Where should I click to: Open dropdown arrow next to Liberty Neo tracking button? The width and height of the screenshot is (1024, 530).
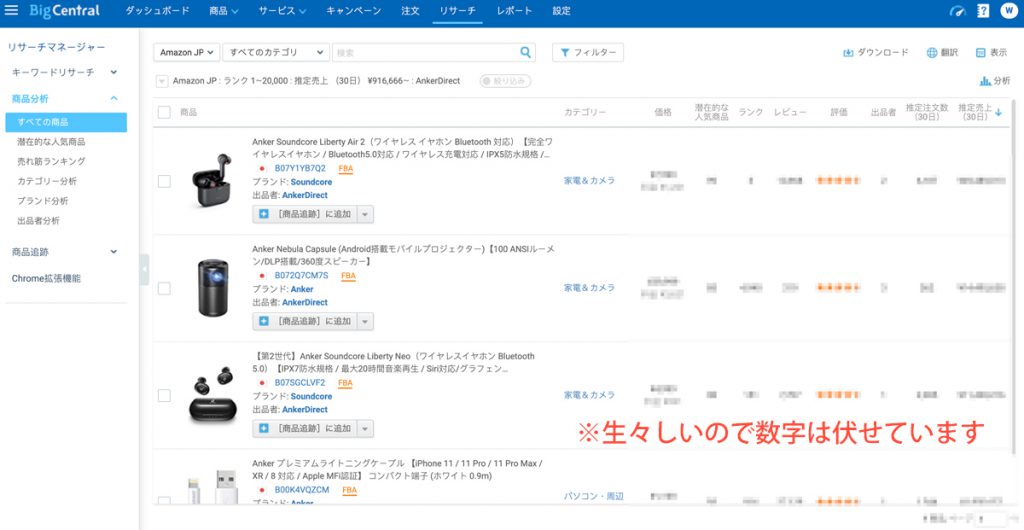pos(366,428)
